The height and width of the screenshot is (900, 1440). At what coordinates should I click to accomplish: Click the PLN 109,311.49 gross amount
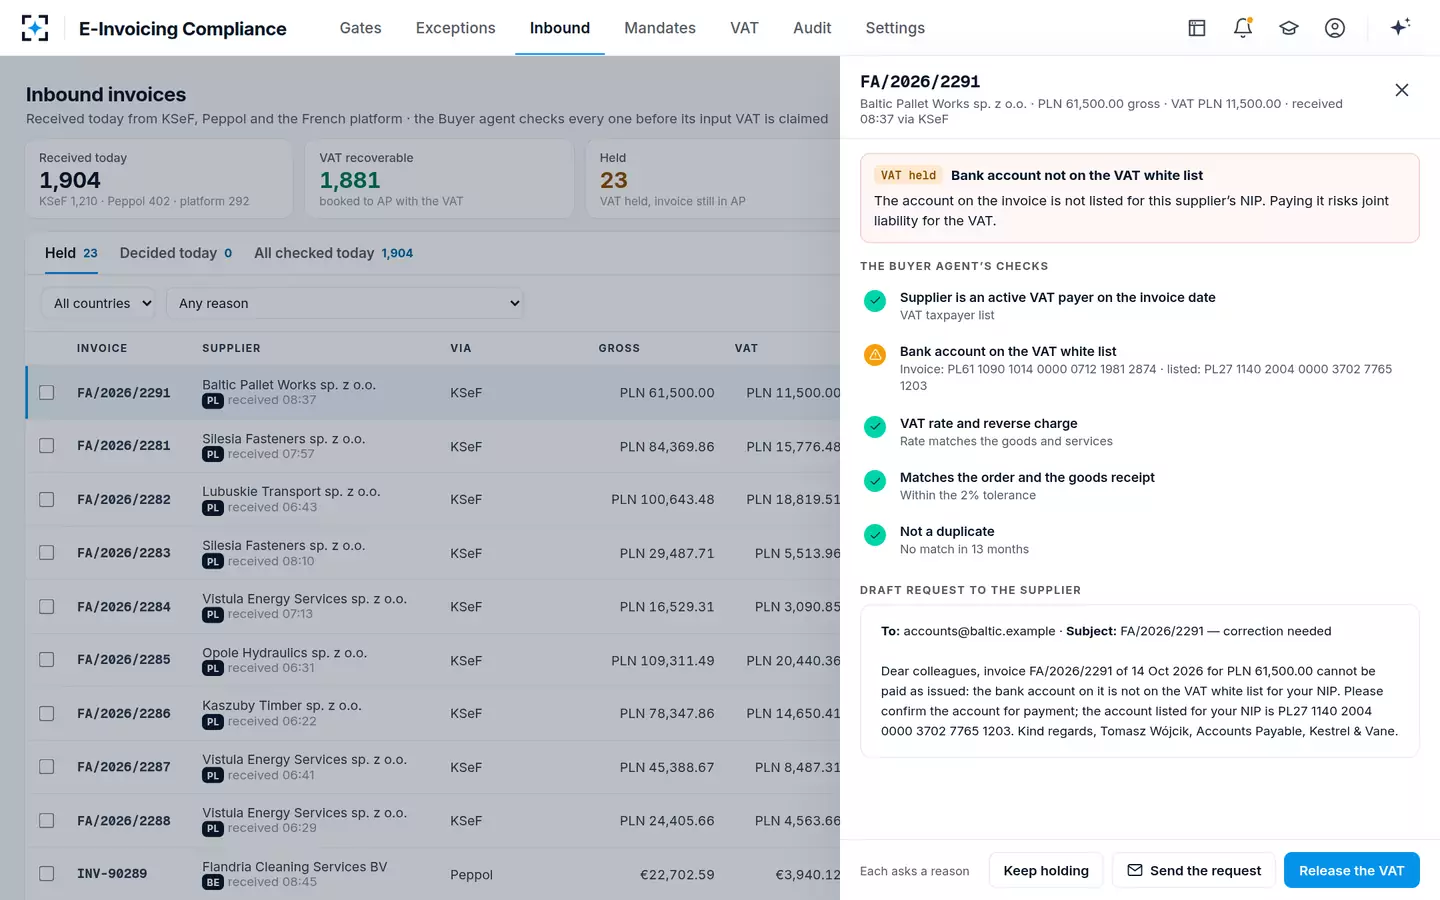(x=663, y=661)
